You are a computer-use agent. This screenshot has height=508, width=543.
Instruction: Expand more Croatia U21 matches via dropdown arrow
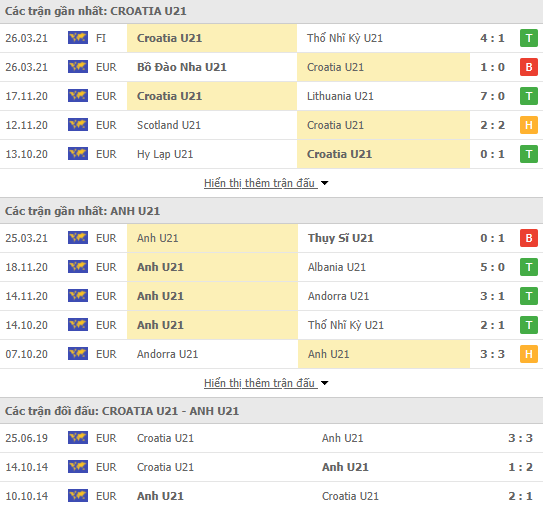(x=324, y=183)
